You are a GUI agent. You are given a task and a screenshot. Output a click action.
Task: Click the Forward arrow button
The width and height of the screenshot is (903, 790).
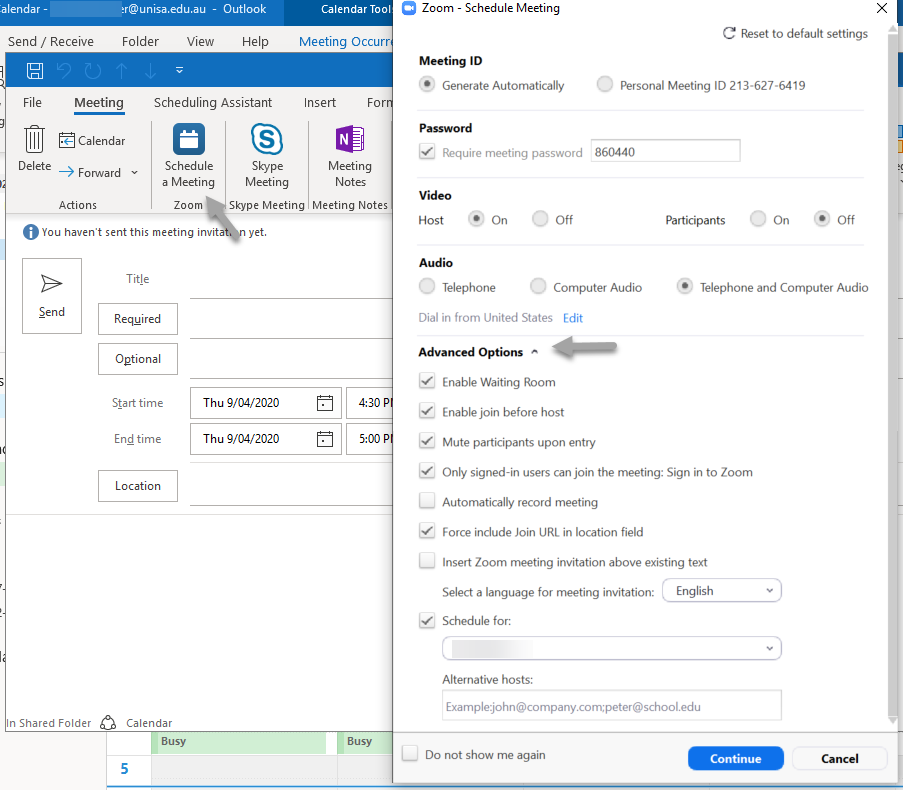pyautogui.click(x=90, y=172)
